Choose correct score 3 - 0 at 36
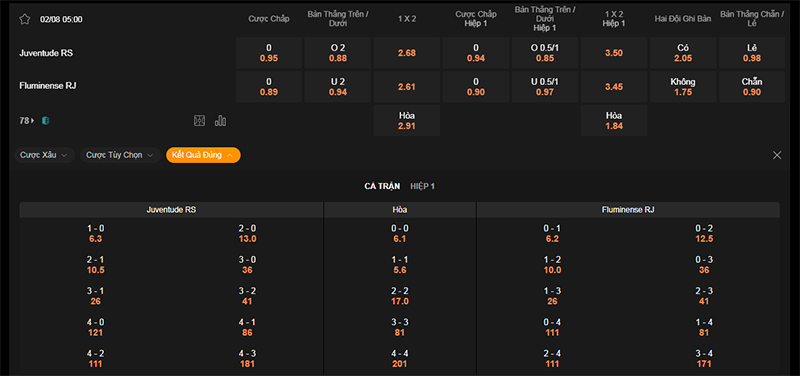This screenshot has height=376, width=800. tap(247, 265)
